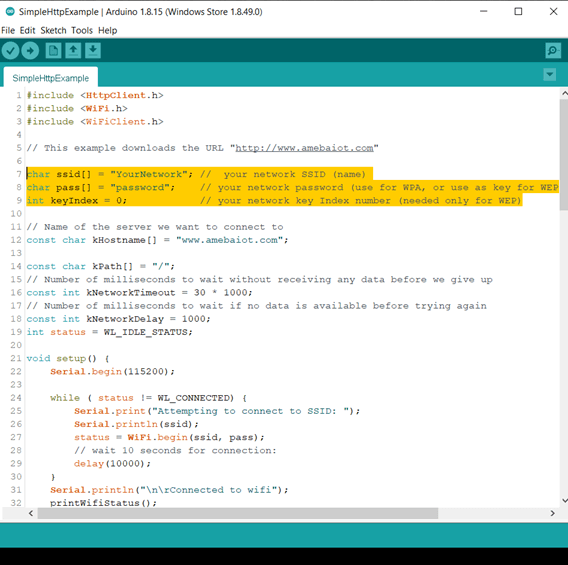Click the vertical scrollbar down arrow
The image size is (568, 565).
(564, 501)
